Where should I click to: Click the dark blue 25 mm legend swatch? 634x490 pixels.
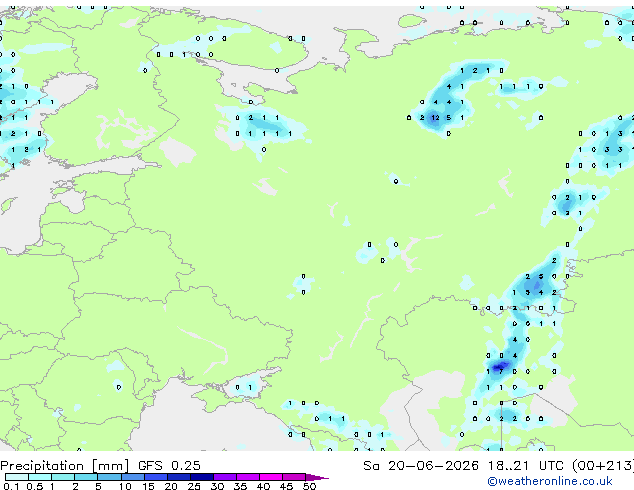click(x=202, y=477)
